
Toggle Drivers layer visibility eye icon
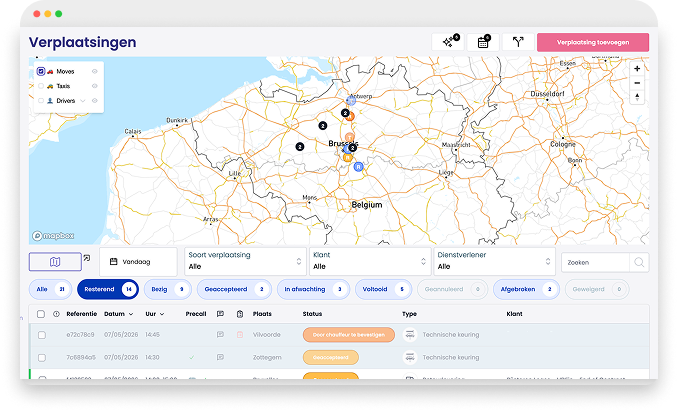click(x=95, y=101)
